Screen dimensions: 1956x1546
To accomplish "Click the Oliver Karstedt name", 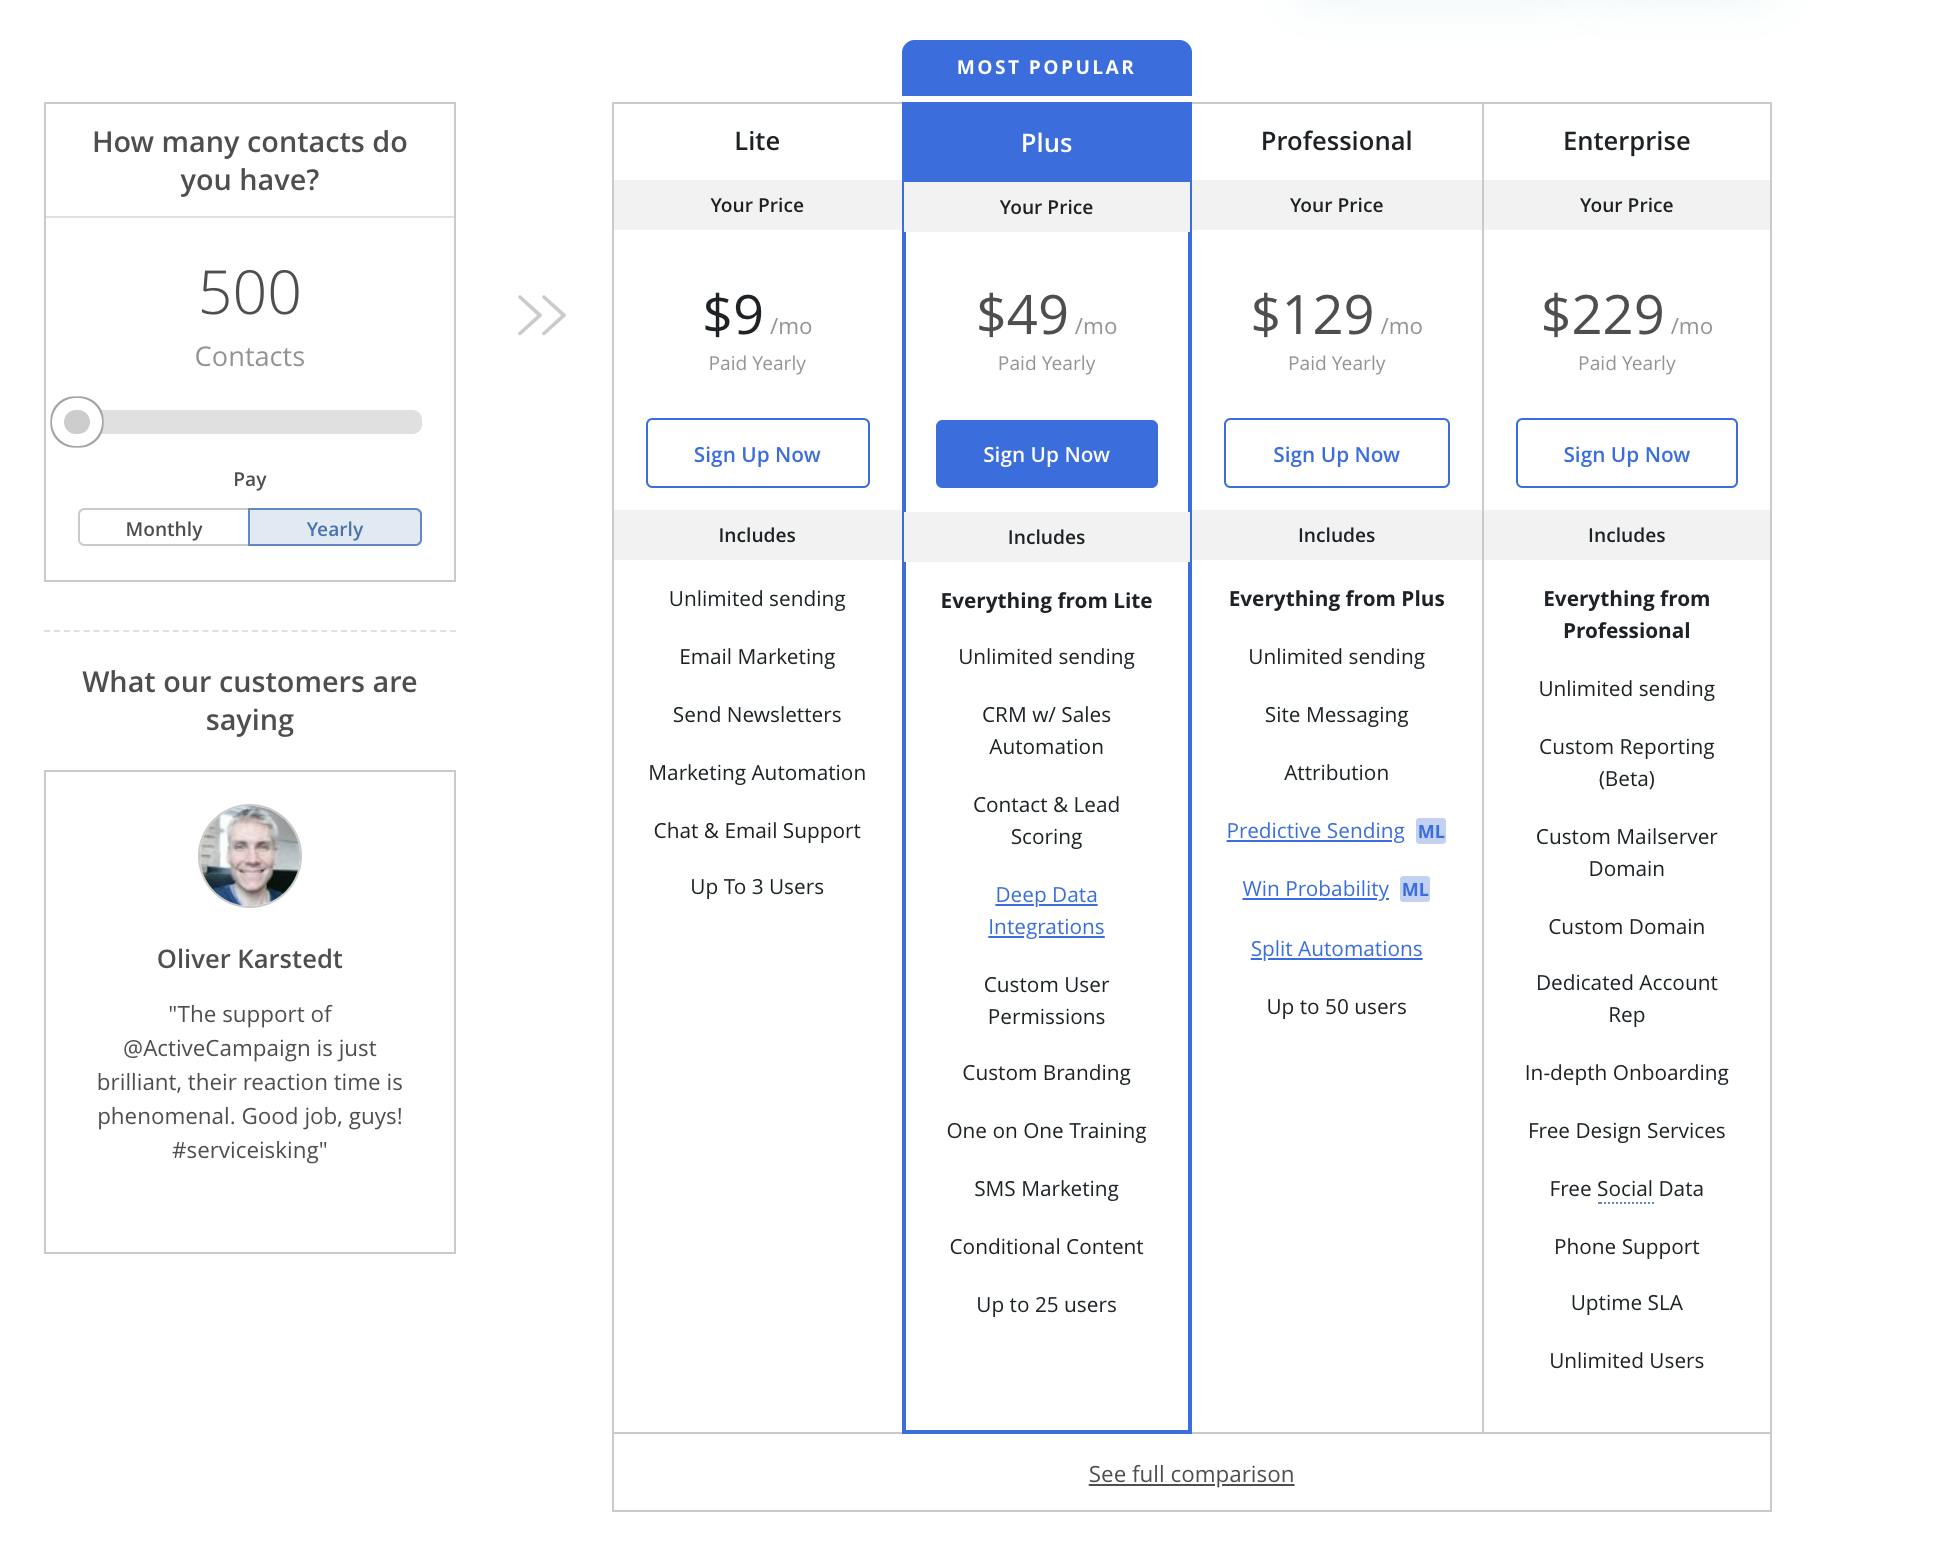I will pos(250,959).
